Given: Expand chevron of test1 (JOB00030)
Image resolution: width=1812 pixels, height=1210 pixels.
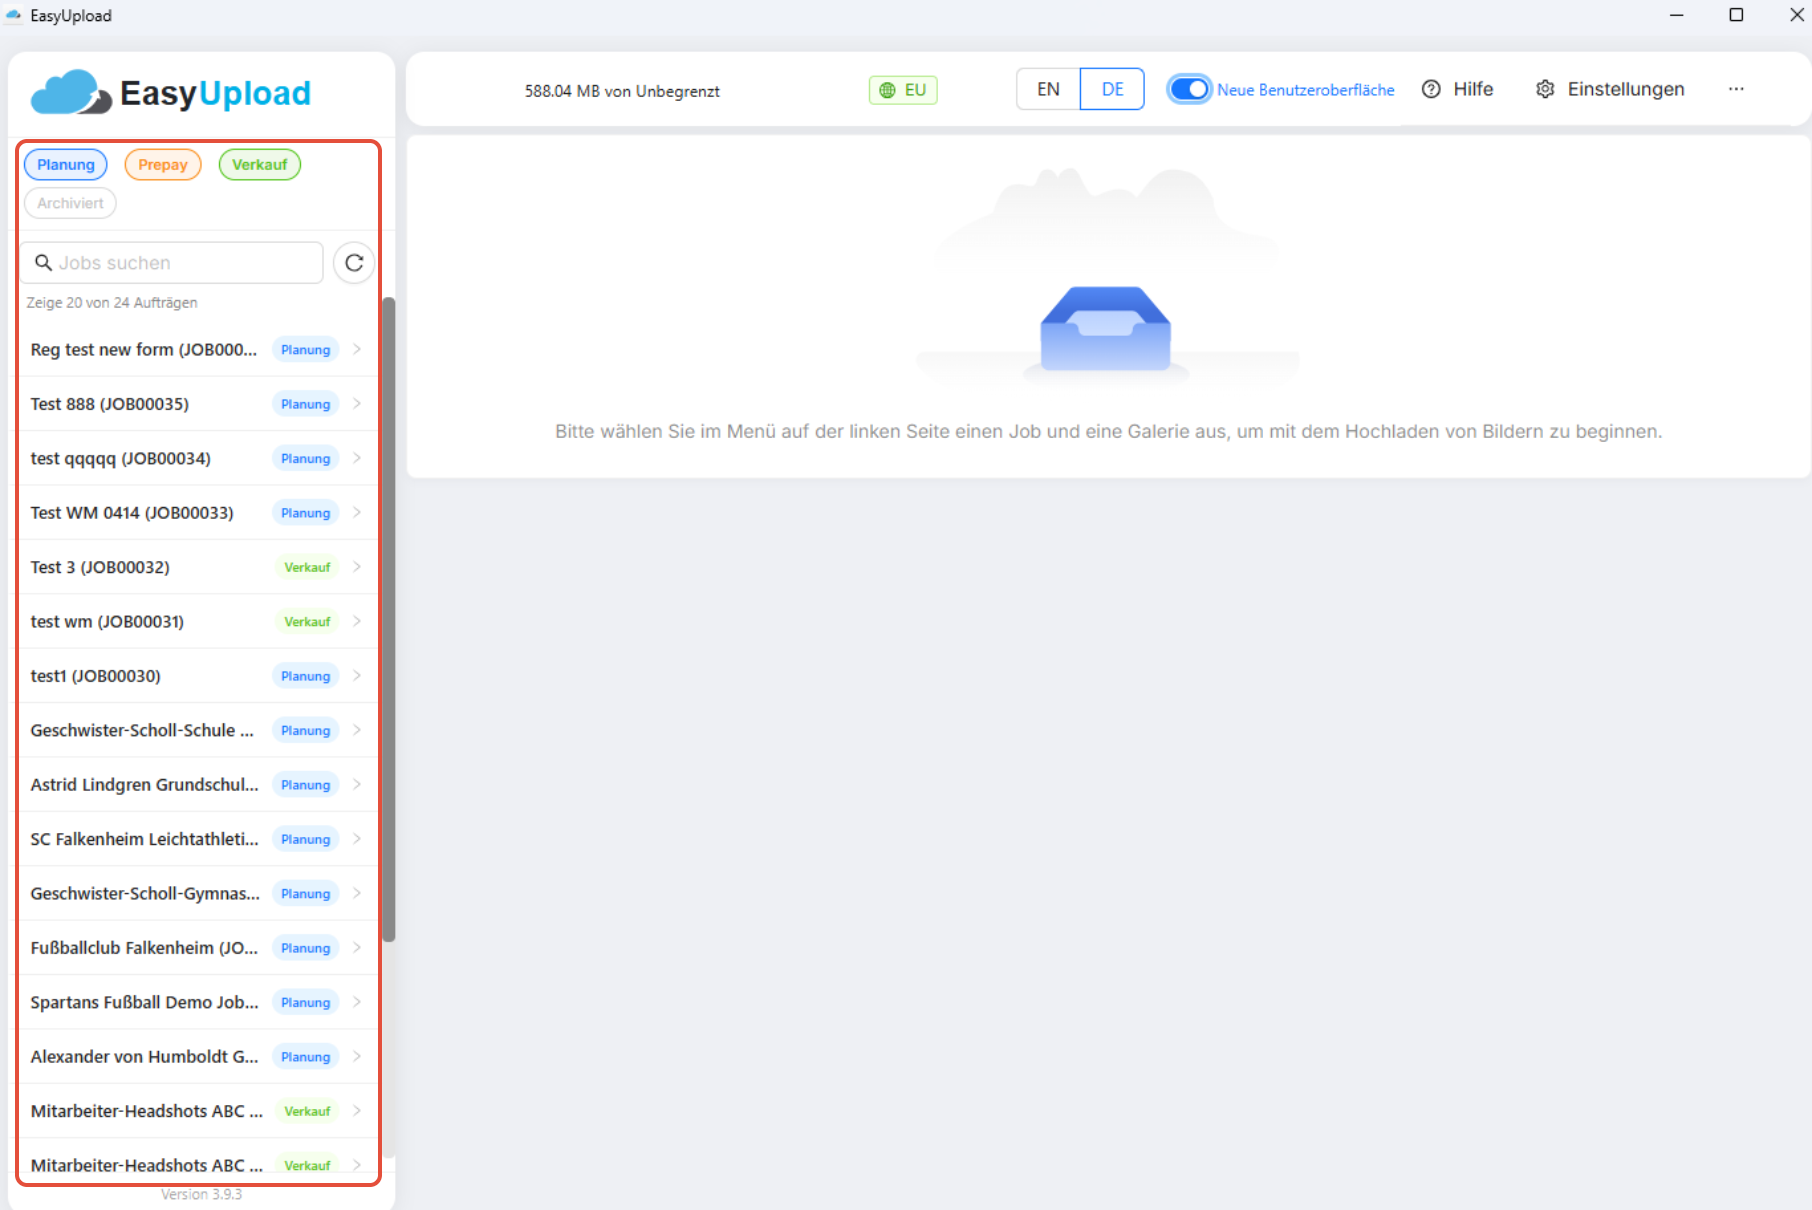Looking at the screenshot, I should point(357,676).
